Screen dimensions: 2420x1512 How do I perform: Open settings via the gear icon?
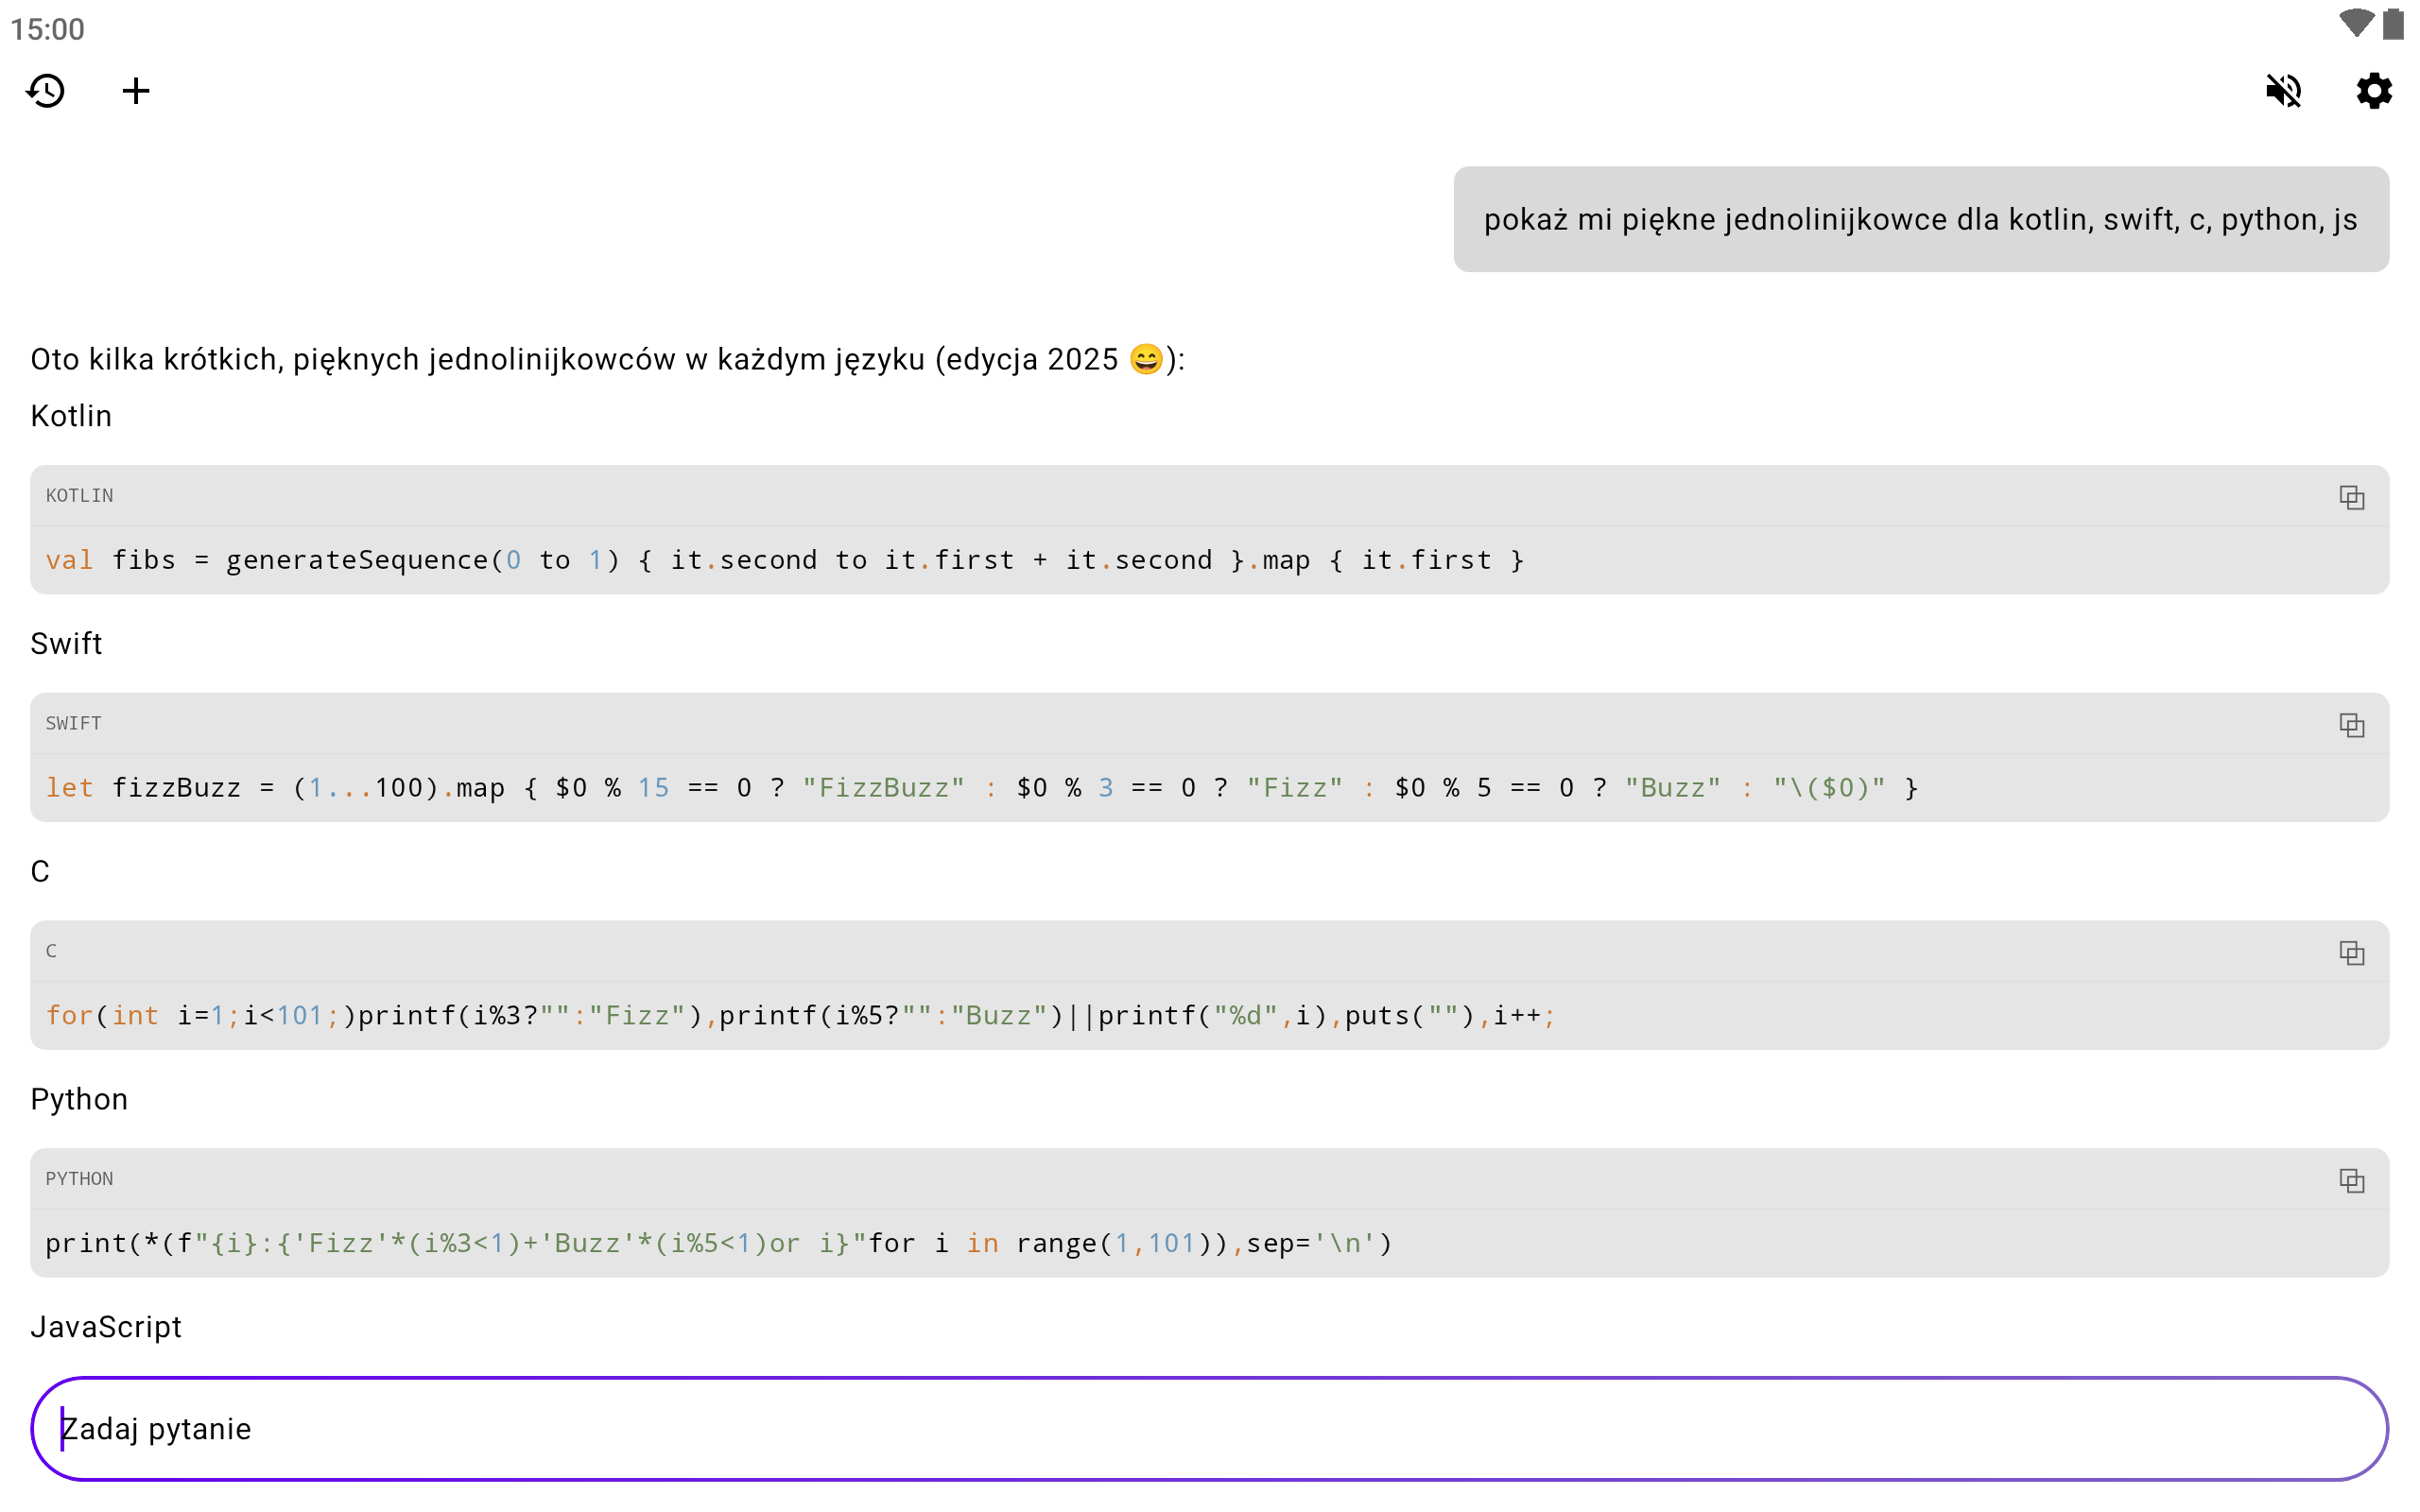(x=2373, y=91)
